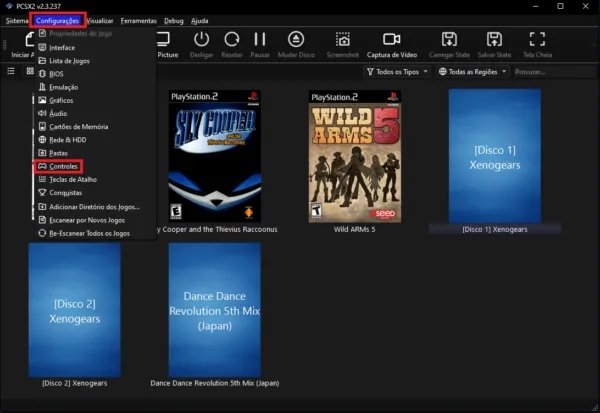Open BIOS settings entry
This screenshot has width=600, height=413.
96,74
